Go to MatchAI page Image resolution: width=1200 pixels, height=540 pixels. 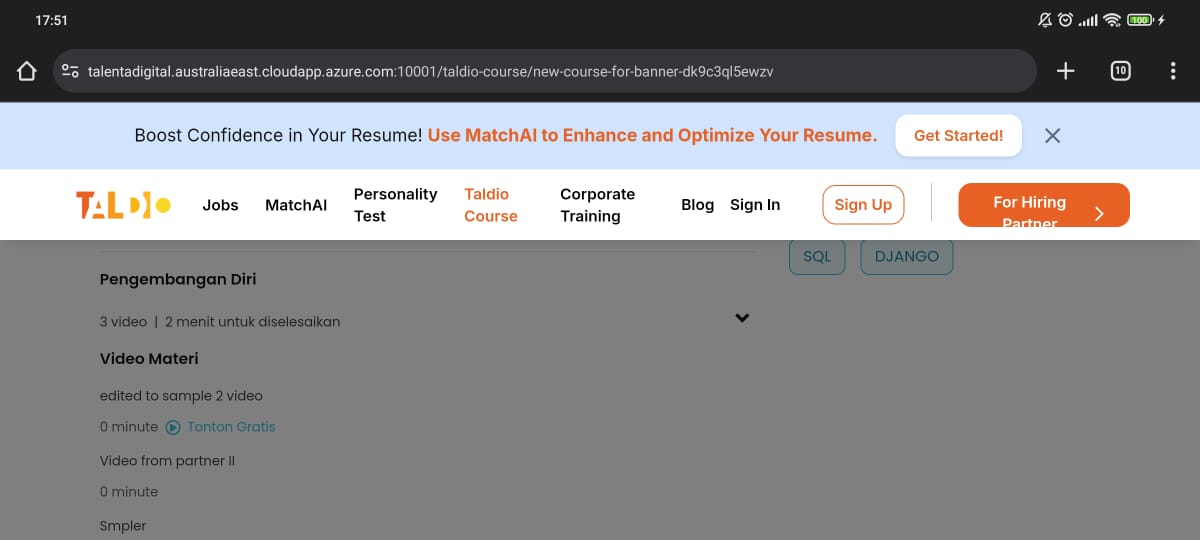296,205
